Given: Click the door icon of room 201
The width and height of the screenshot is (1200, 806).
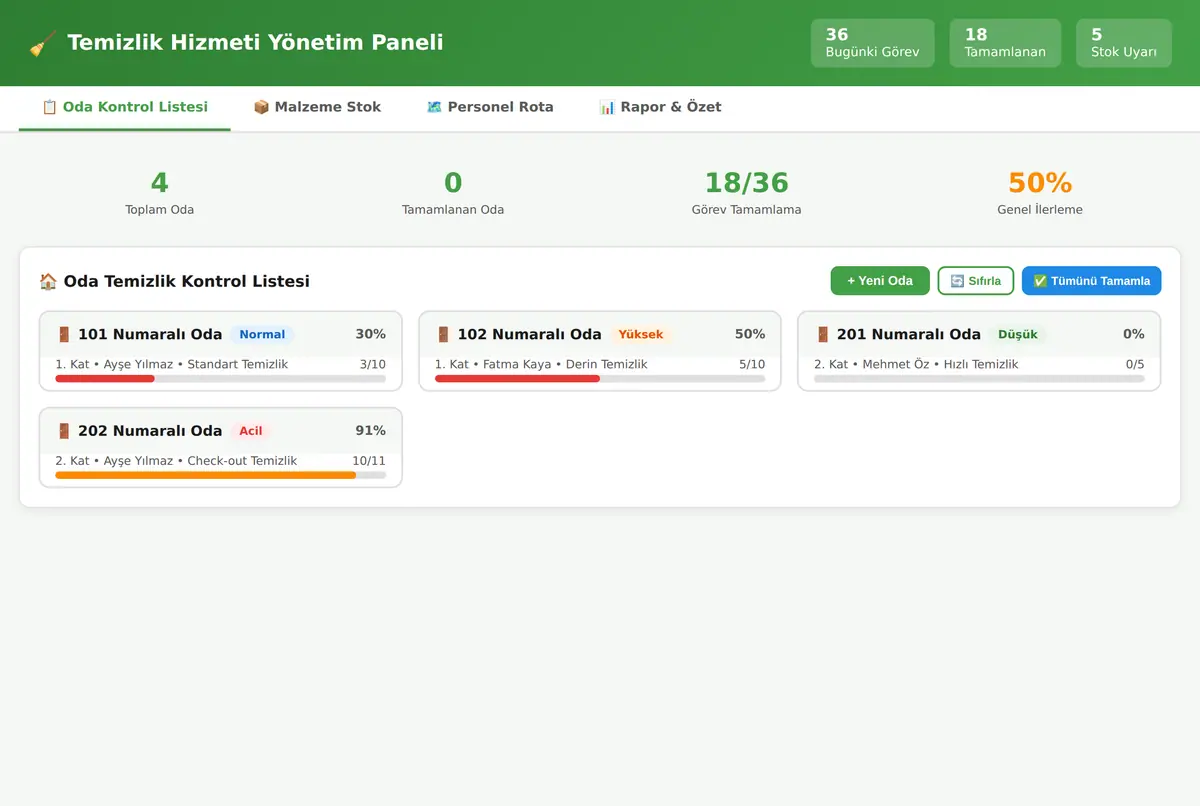Looking at the screenshot, I should 822,334.
